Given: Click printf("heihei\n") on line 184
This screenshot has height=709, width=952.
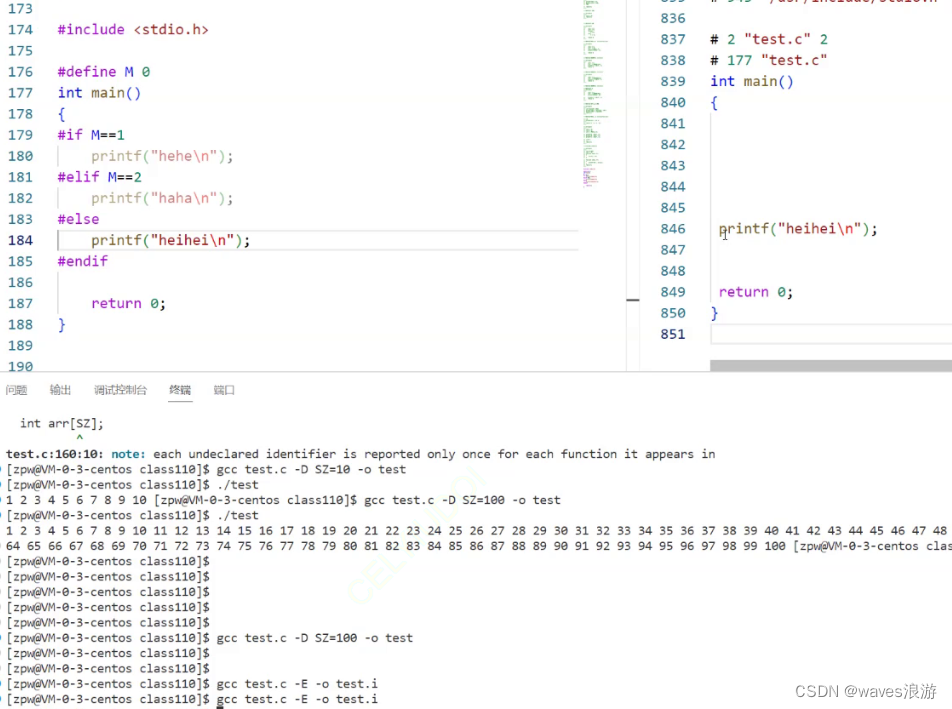Looking at the screenshot, I should [x=171, y=240].
